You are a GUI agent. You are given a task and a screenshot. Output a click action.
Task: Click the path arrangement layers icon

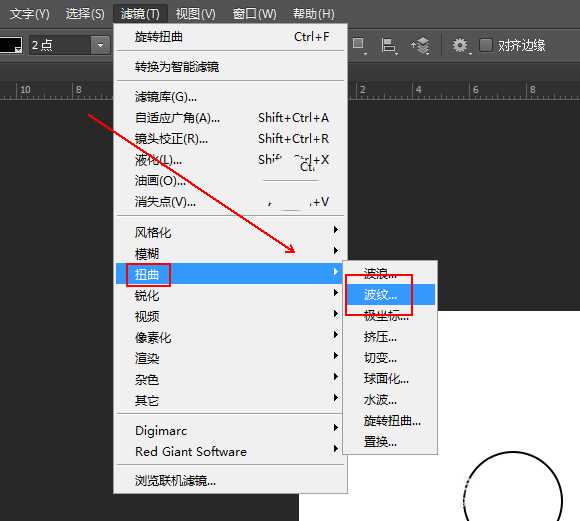tap(421, 46)
